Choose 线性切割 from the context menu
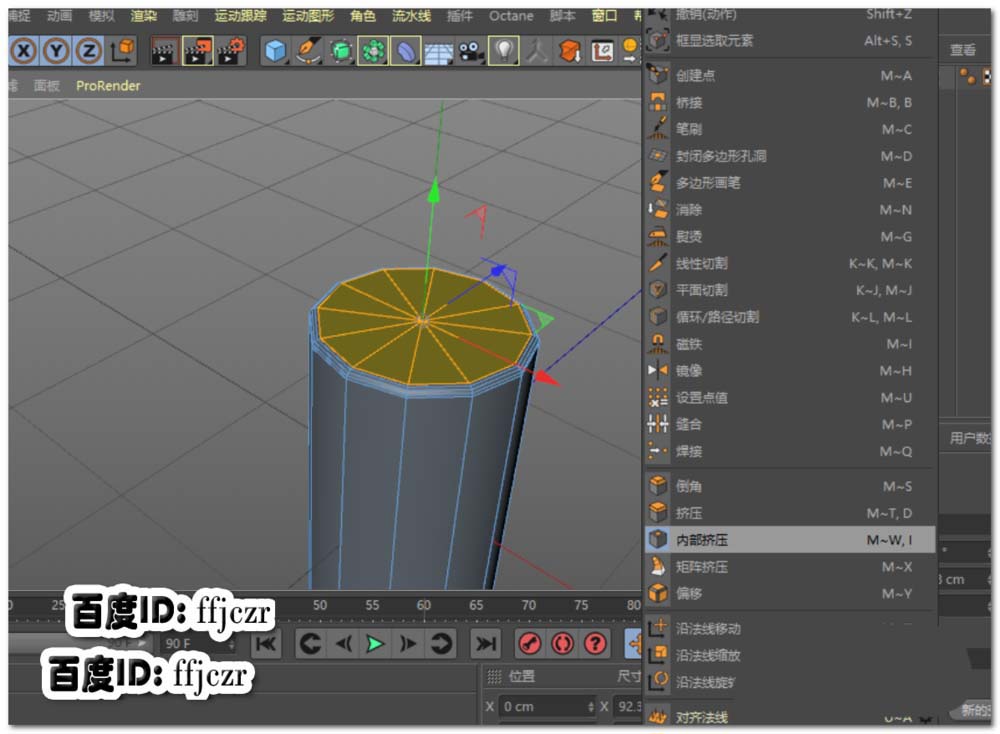 [789, 263]
